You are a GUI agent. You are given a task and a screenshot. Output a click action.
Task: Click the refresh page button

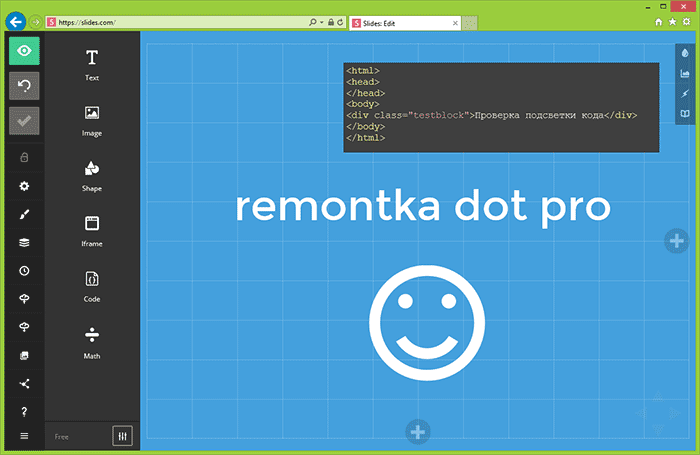pos(340,22)
